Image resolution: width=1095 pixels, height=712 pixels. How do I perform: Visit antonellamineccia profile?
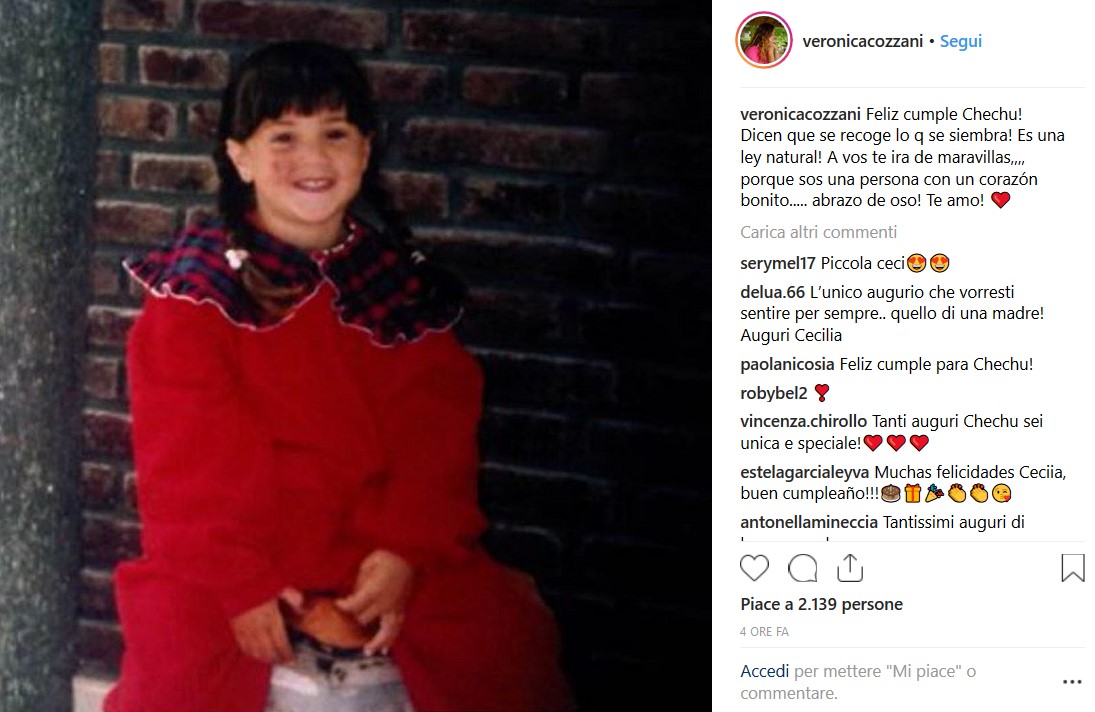809,521
